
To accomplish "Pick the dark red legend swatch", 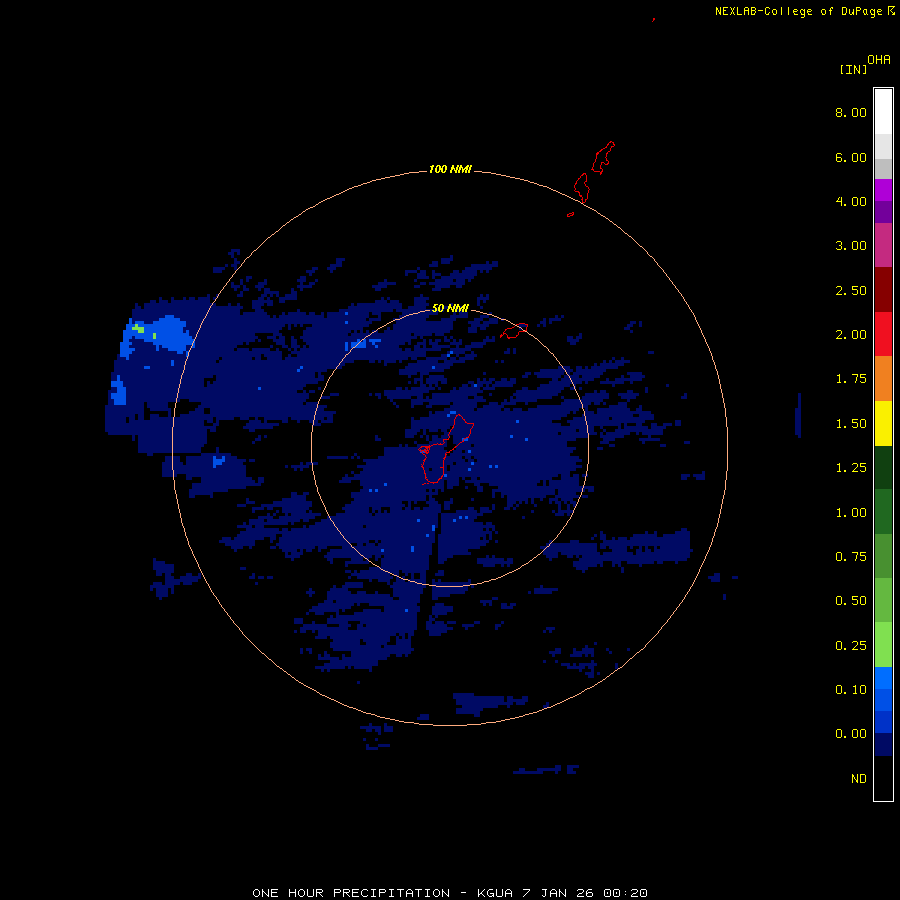I will tap(883, 290).
